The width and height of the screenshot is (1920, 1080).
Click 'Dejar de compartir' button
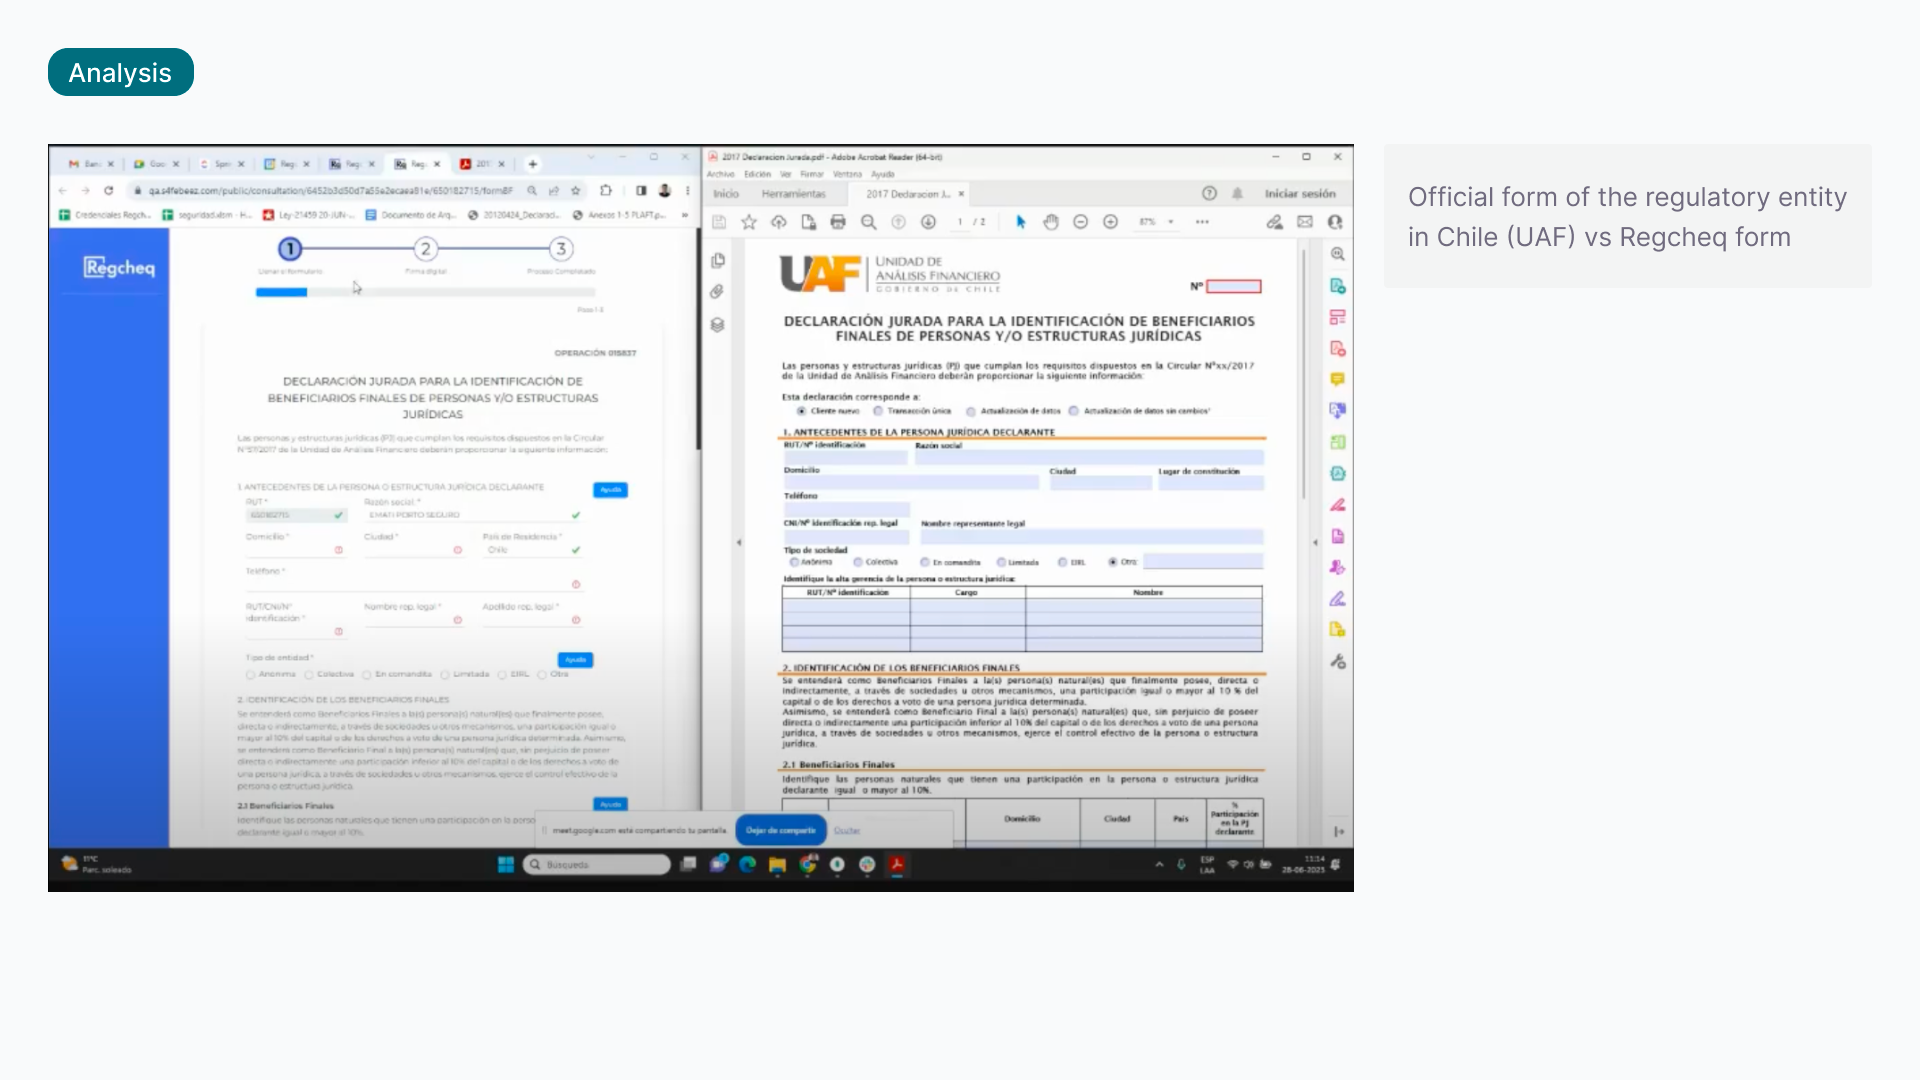coord(781,830)
